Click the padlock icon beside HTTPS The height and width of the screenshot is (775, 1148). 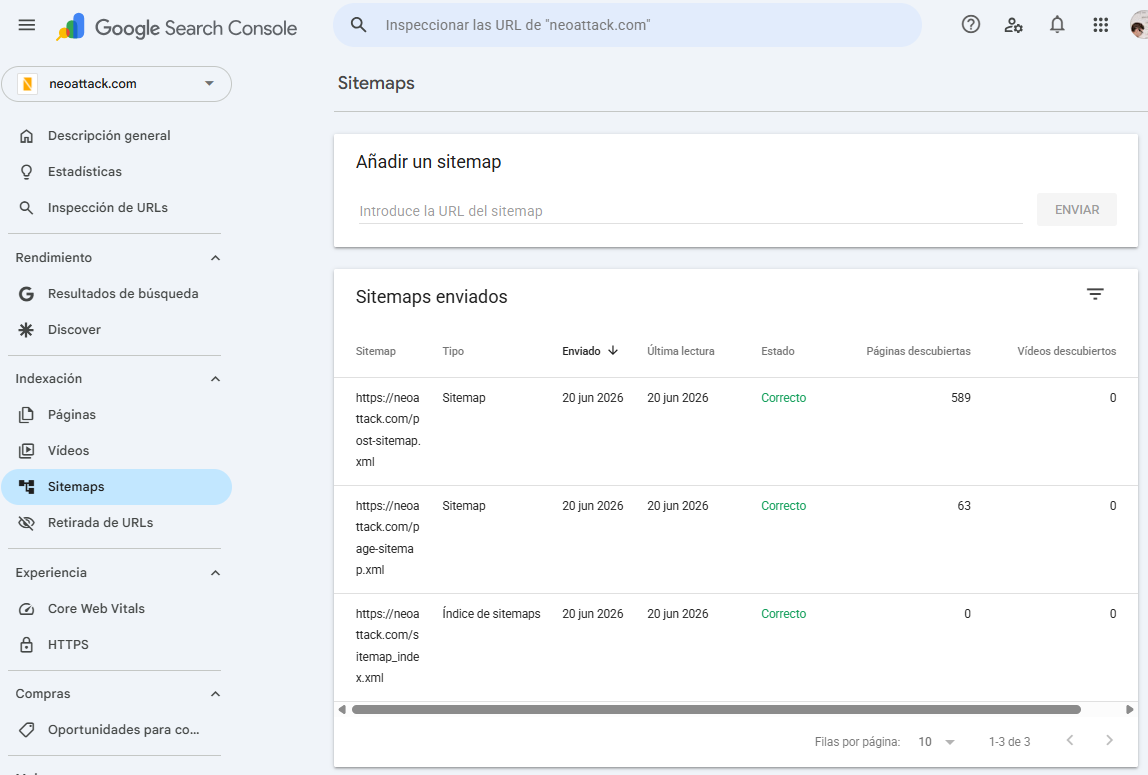[26, 645]
